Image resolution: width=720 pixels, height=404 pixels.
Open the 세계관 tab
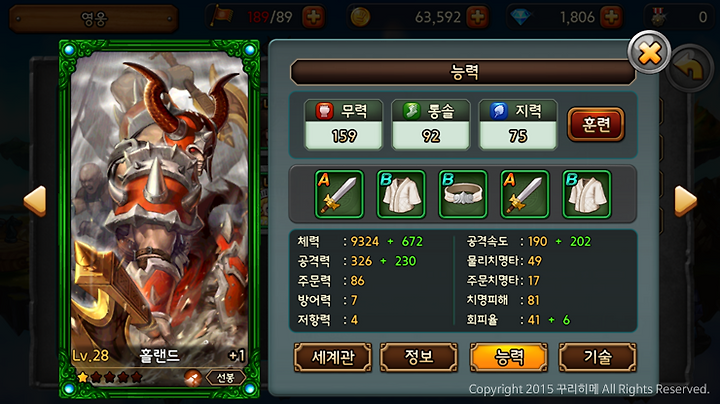point(333,357)
